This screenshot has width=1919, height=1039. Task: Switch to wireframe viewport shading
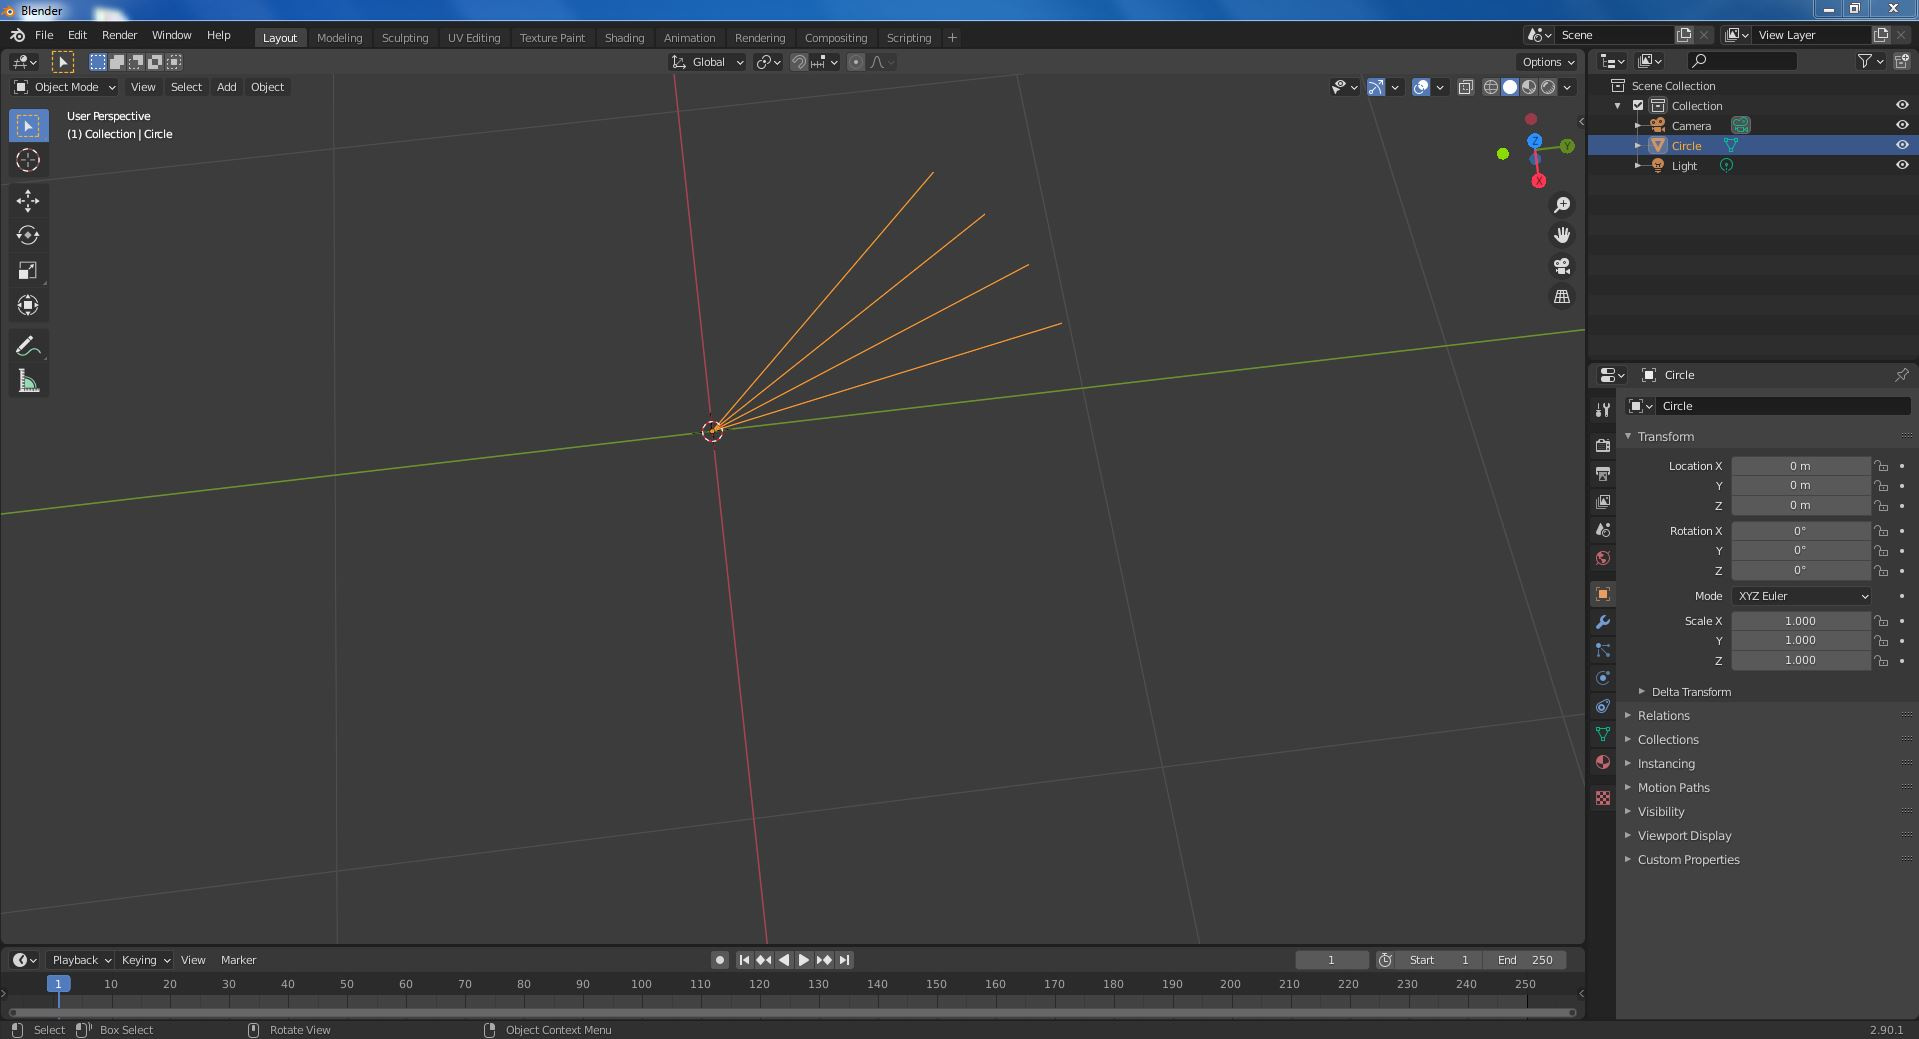pos(1491,87)
